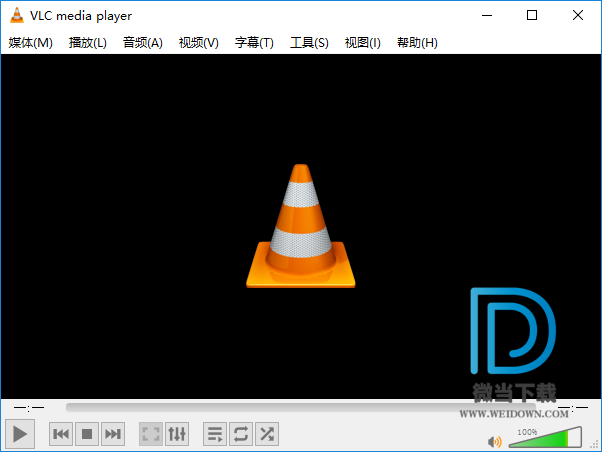
Task: Click the VLC cone title bar icon
Action: coord(17,15)
